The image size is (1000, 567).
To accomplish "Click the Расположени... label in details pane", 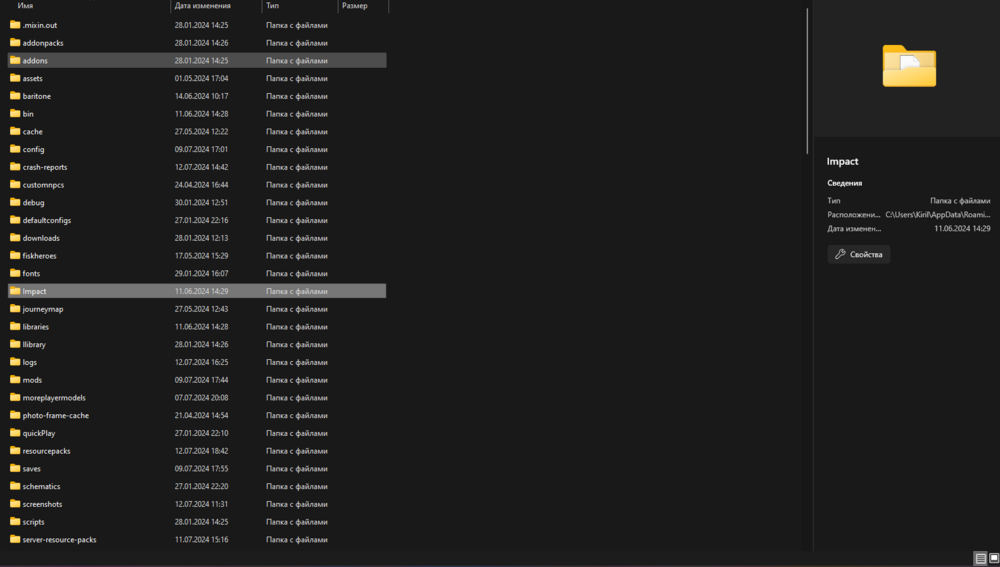I will pos(853,214).
